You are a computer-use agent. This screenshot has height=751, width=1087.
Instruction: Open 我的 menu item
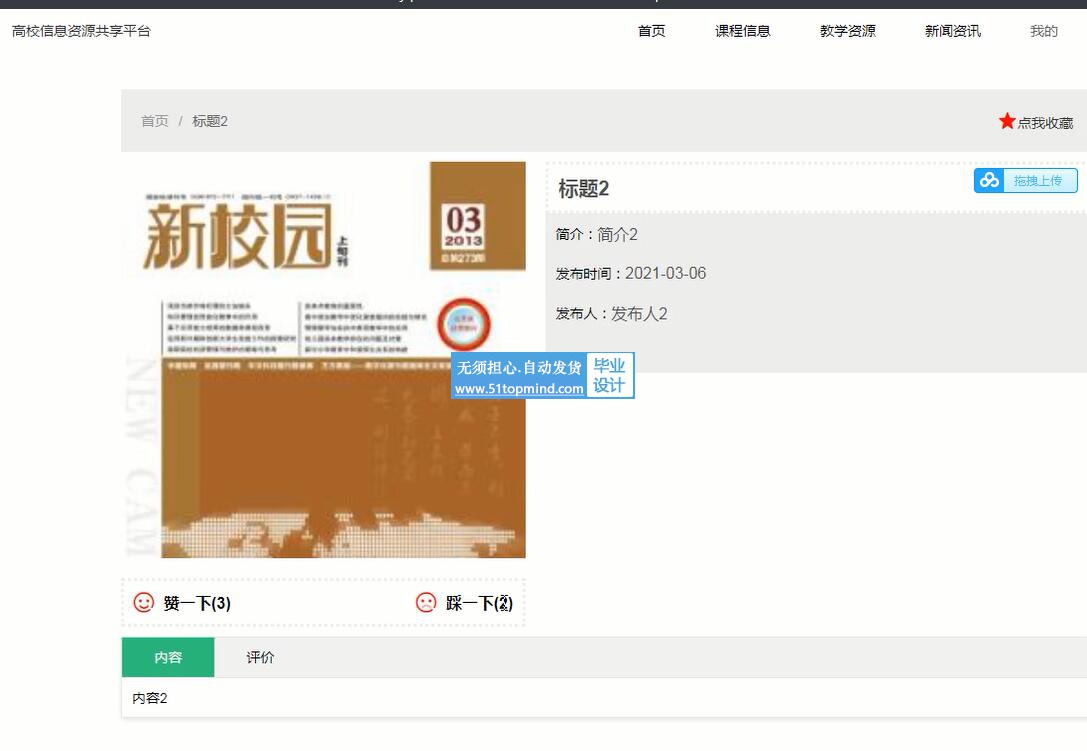(x=1043, y=31)
